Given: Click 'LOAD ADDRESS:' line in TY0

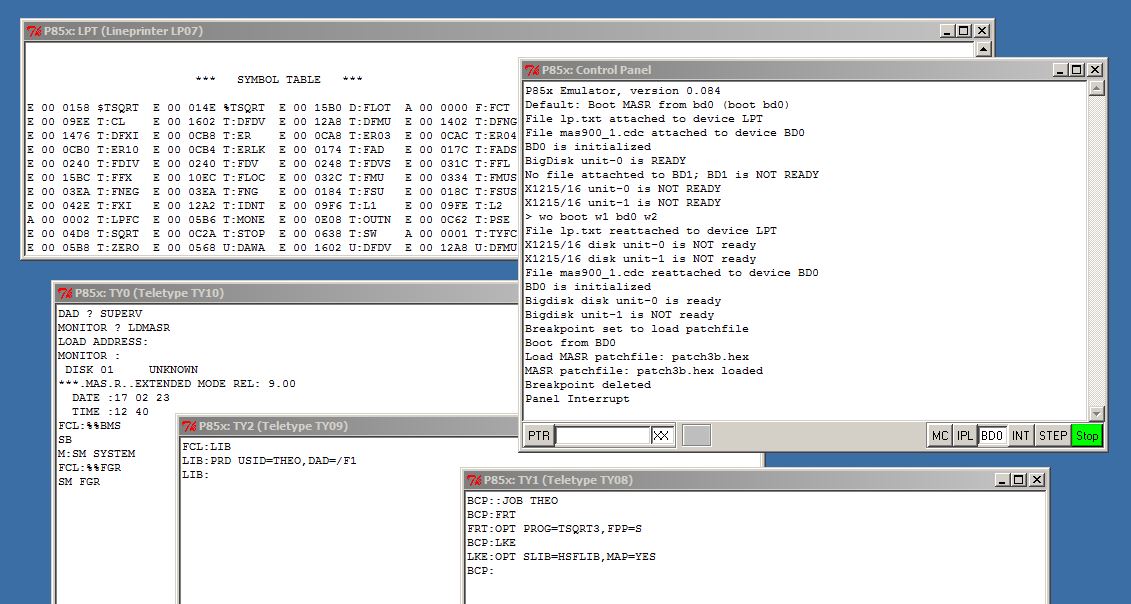Looking at the screenshot, I should 103,342.
